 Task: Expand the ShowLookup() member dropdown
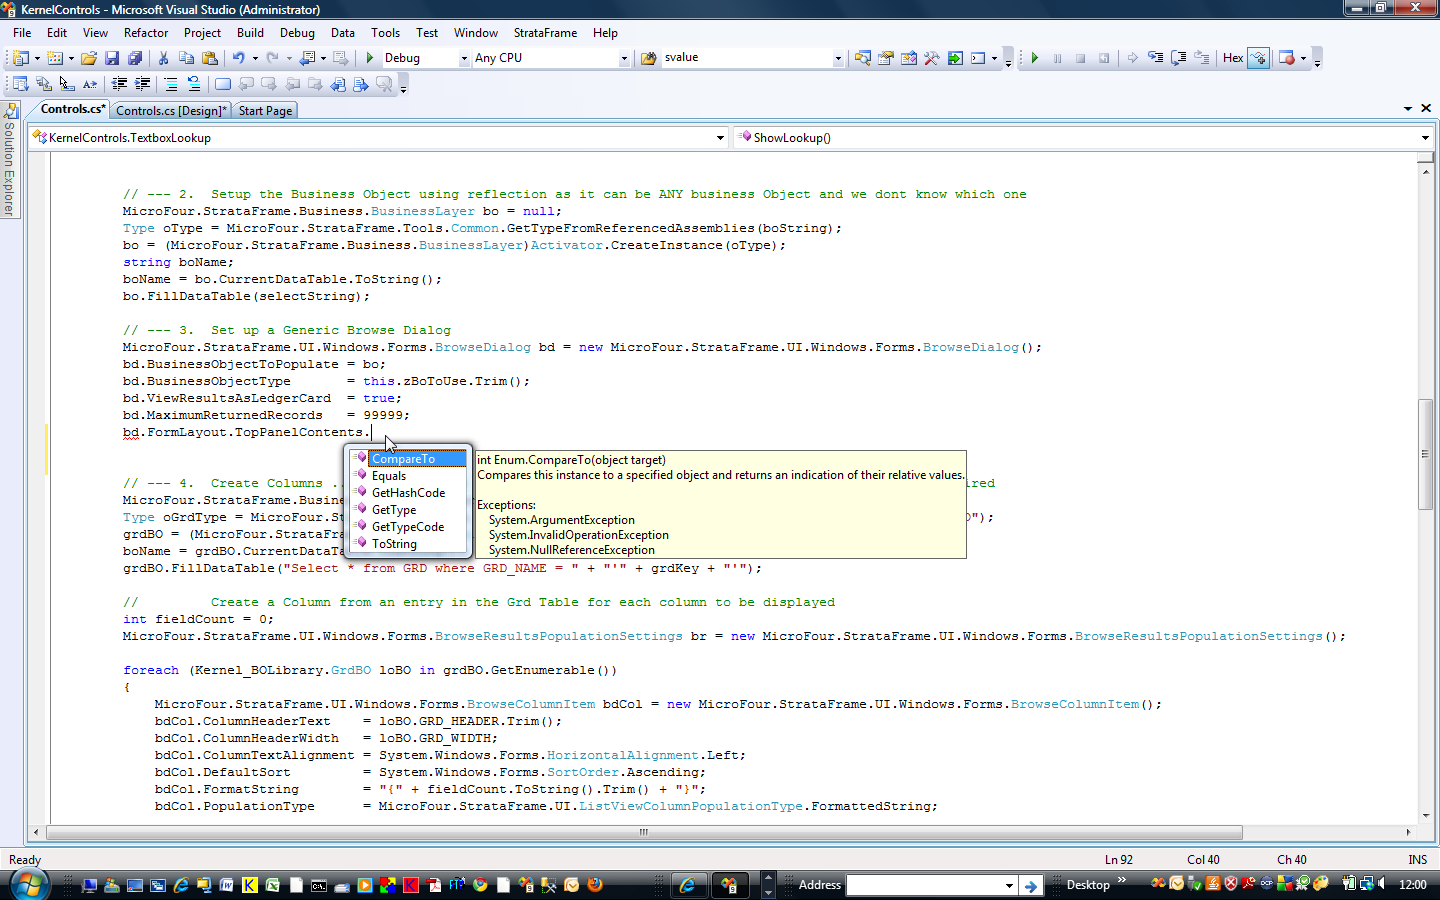[1425, 138]
